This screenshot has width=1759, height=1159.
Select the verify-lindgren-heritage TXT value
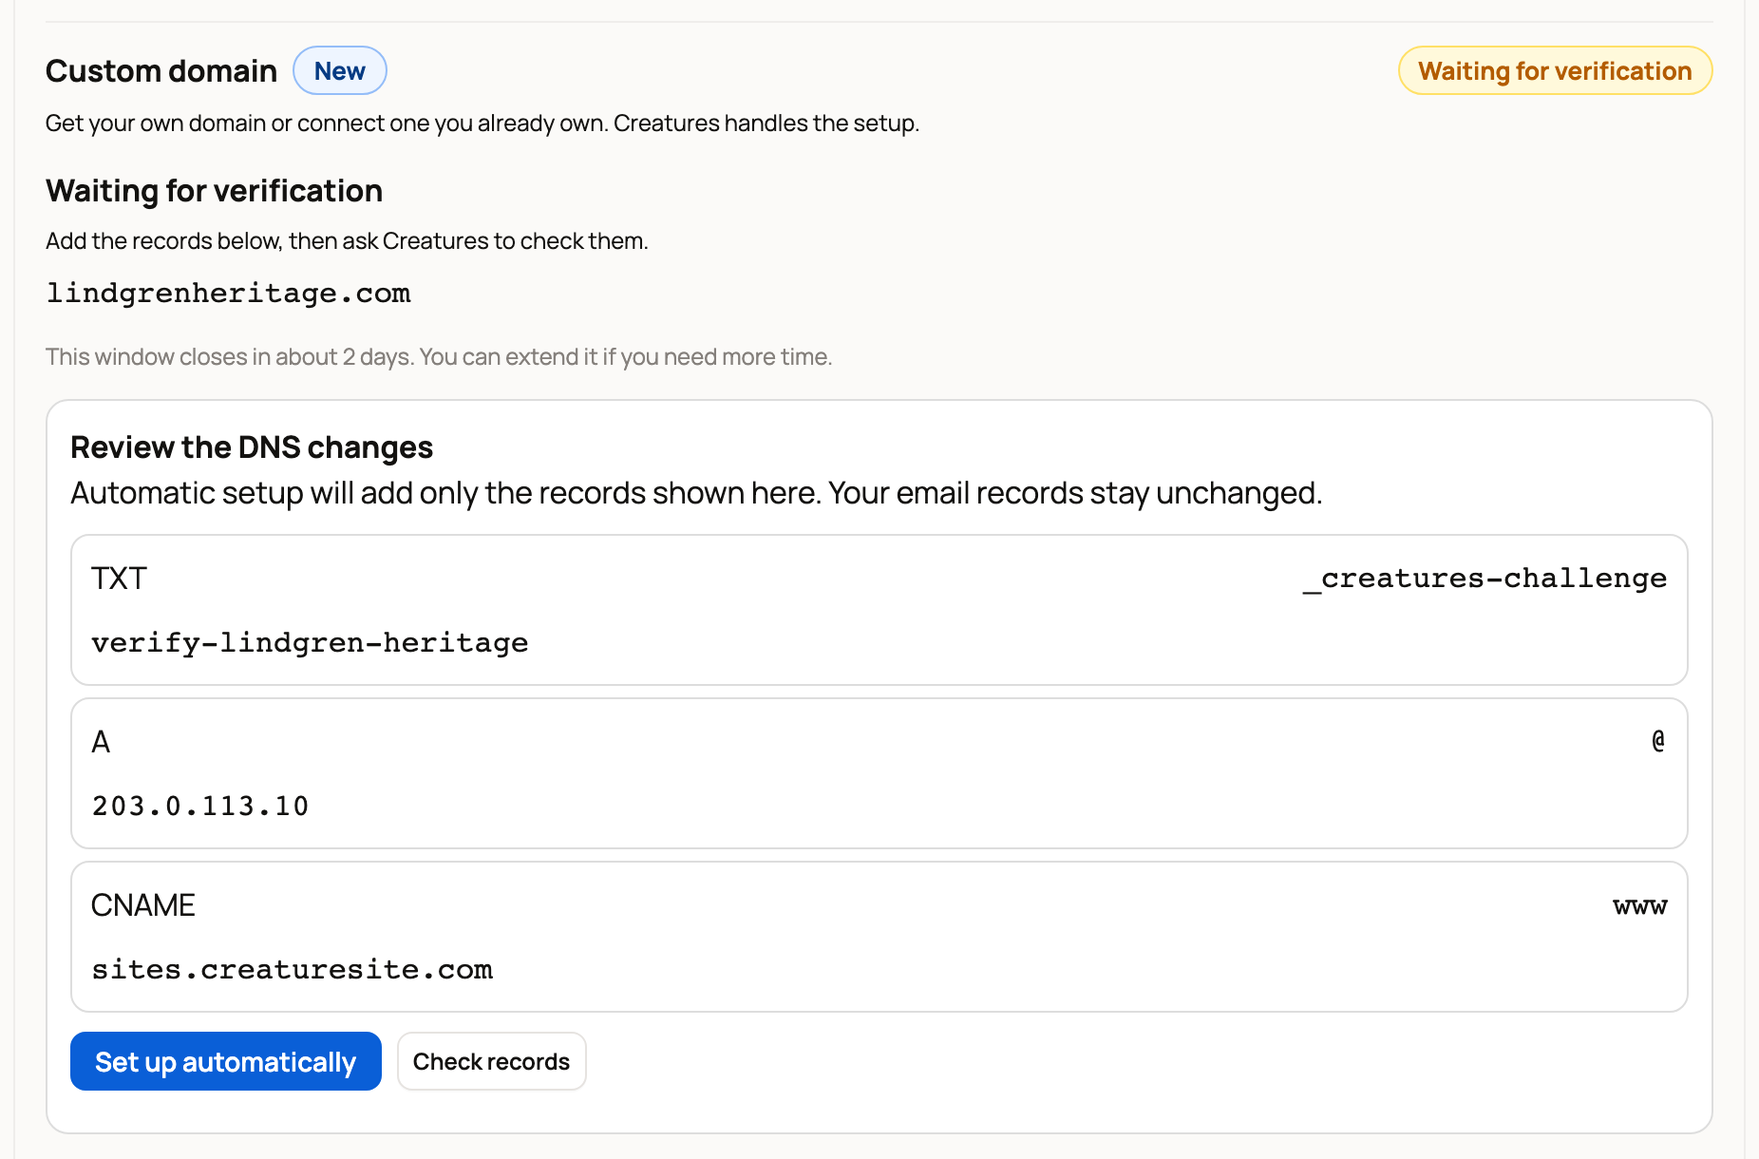tap(310, 642)
